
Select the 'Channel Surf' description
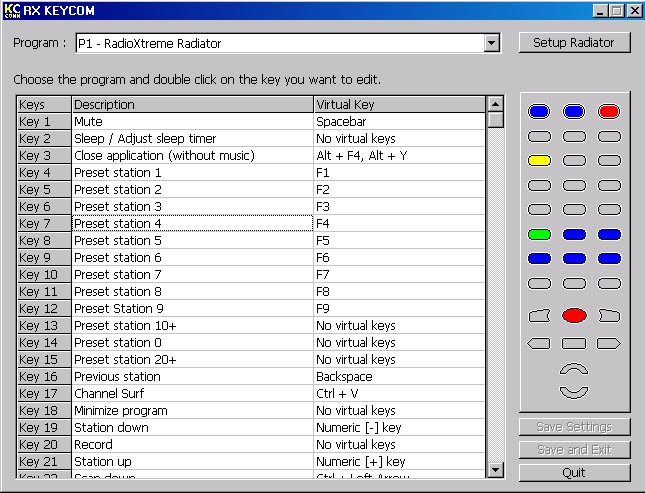193,393
